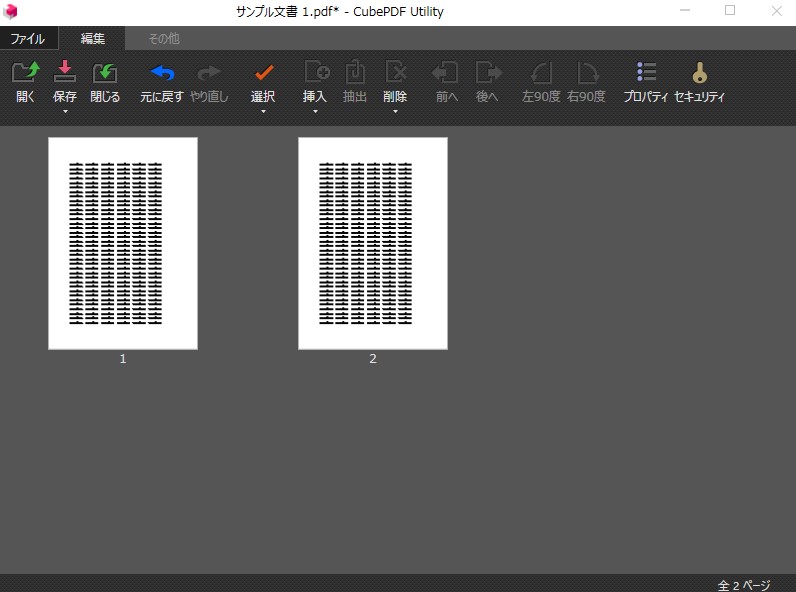Click the 選択 (Select) checkmark icon
The width and height of the screenshot is (796, 592).
[263, 73]
